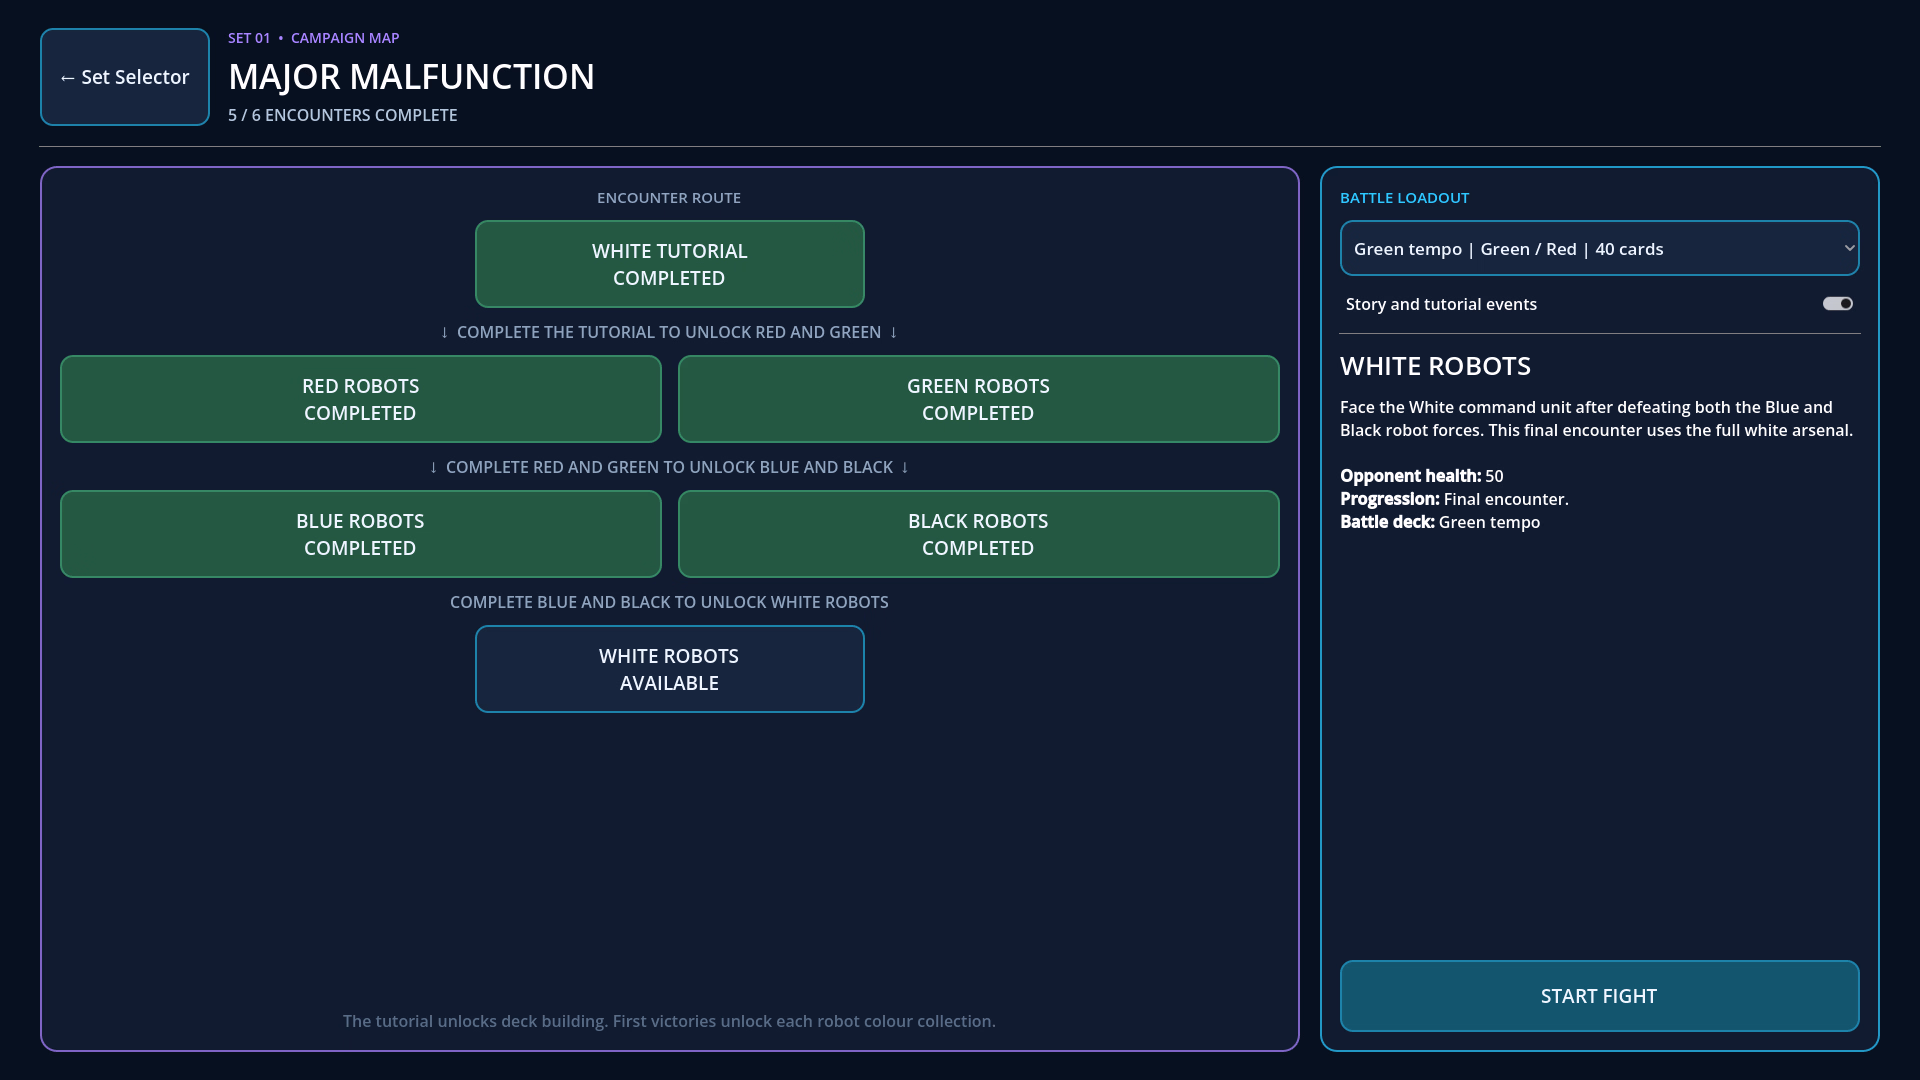1920x1080 pixels.
Task: Click 'COMPLETE BLUE AND BLACK TO UNLOCK WHITE ROBOTS' text
Action: [x=669, y=602]
